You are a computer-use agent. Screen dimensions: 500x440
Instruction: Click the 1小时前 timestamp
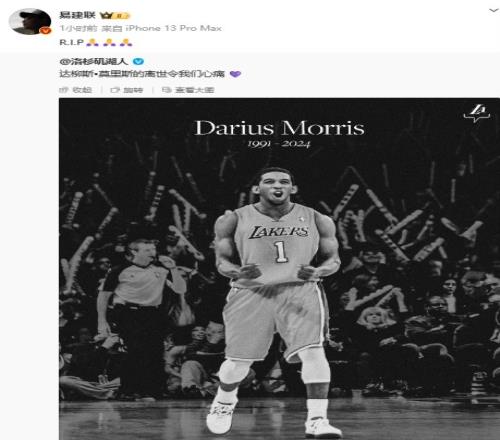coord(78,28)
